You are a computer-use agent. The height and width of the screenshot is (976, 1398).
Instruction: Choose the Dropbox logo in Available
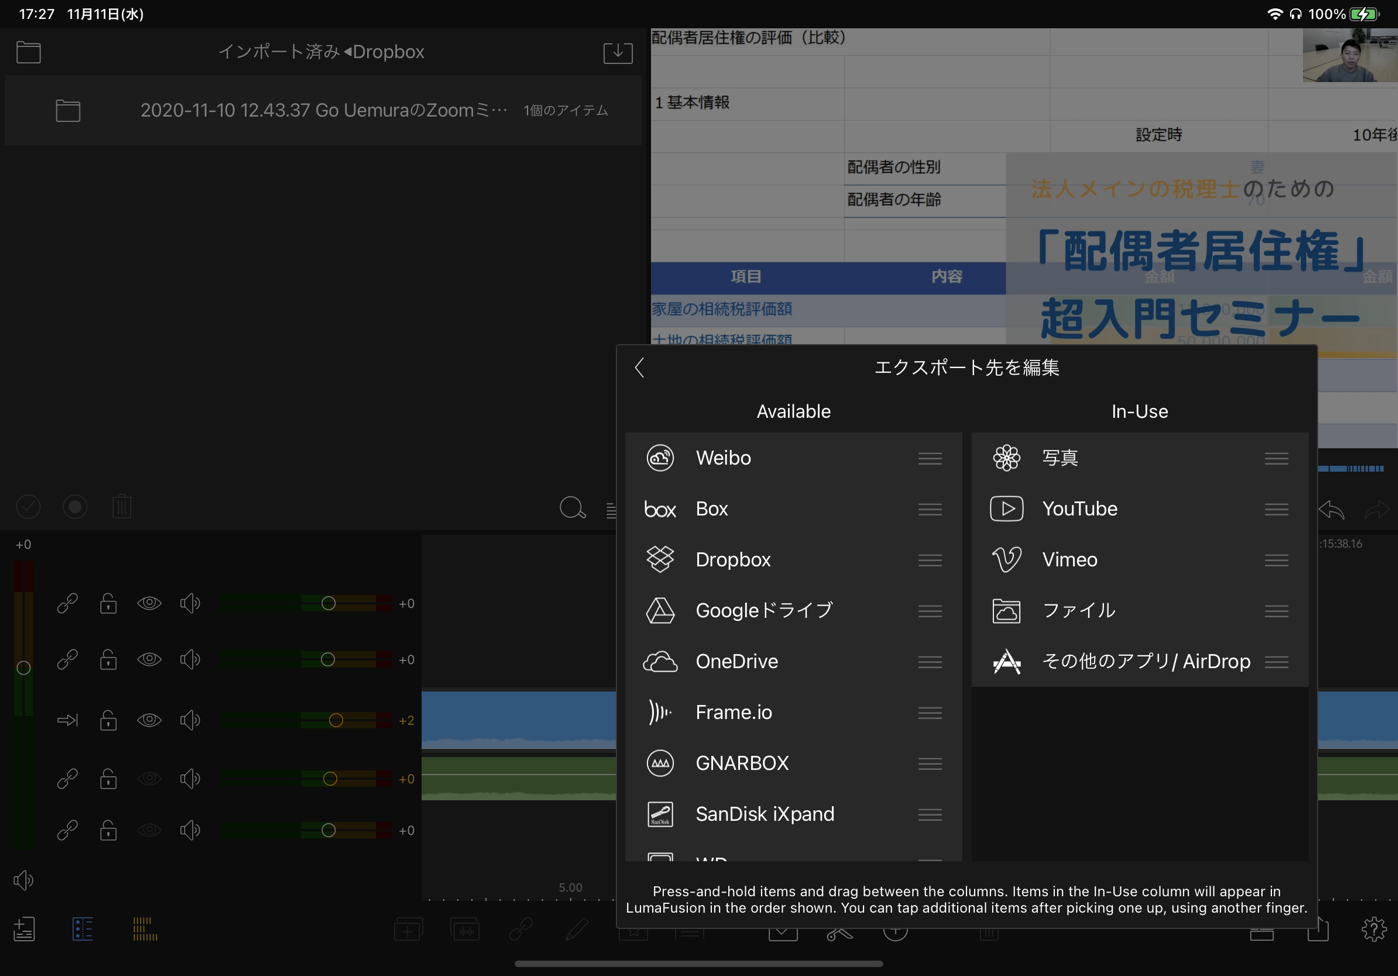click(660, 559)
